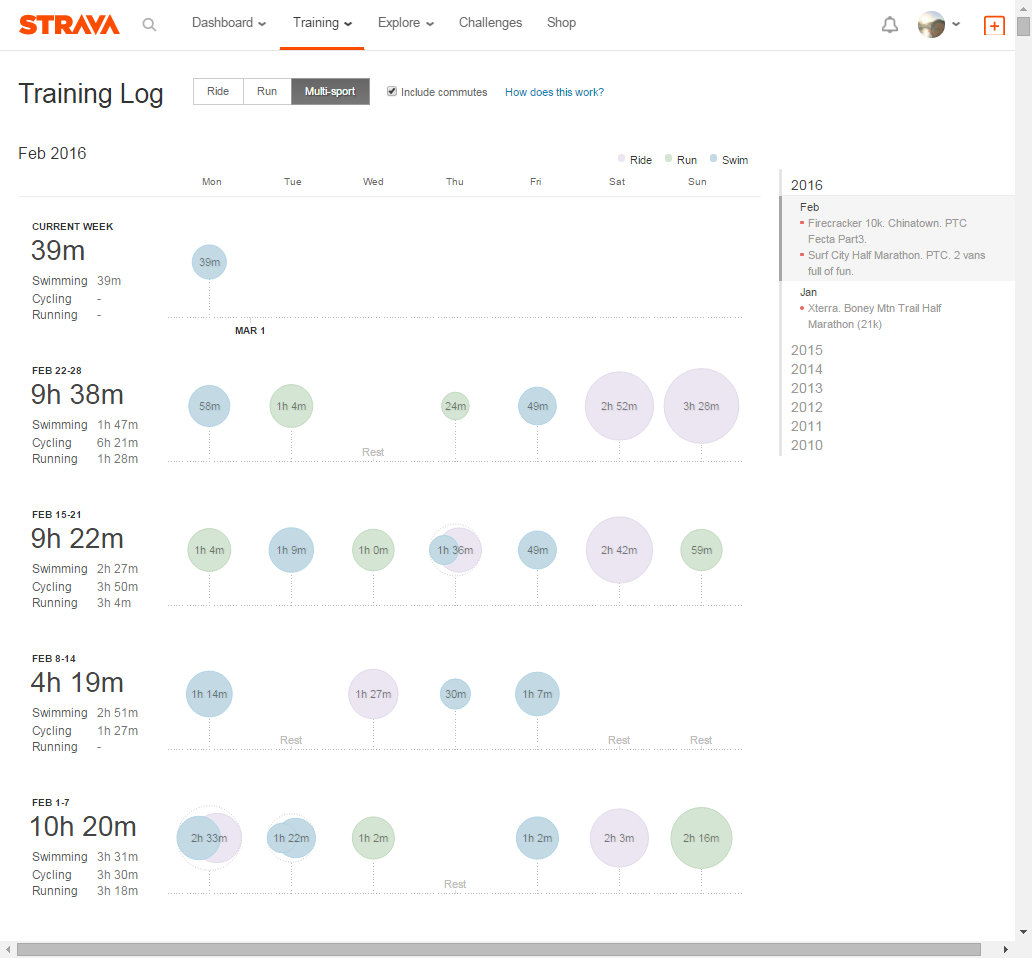Go to the Challenges page
Image resolution: width=1032 pixels, height=958 pixels.
(490, 23)
